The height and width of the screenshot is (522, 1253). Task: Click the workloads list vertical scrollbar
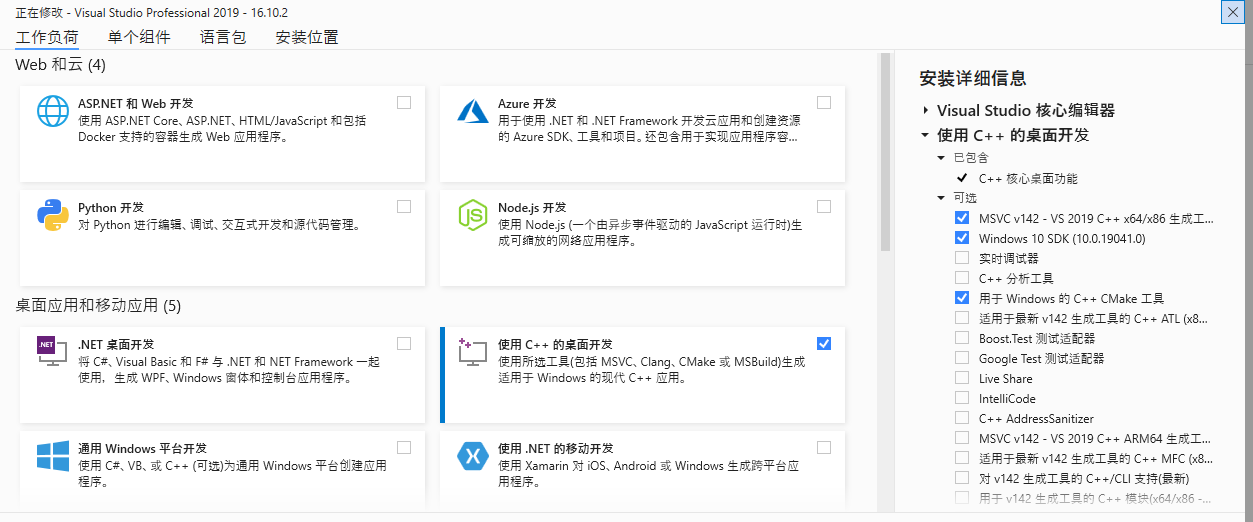[884, 152]
